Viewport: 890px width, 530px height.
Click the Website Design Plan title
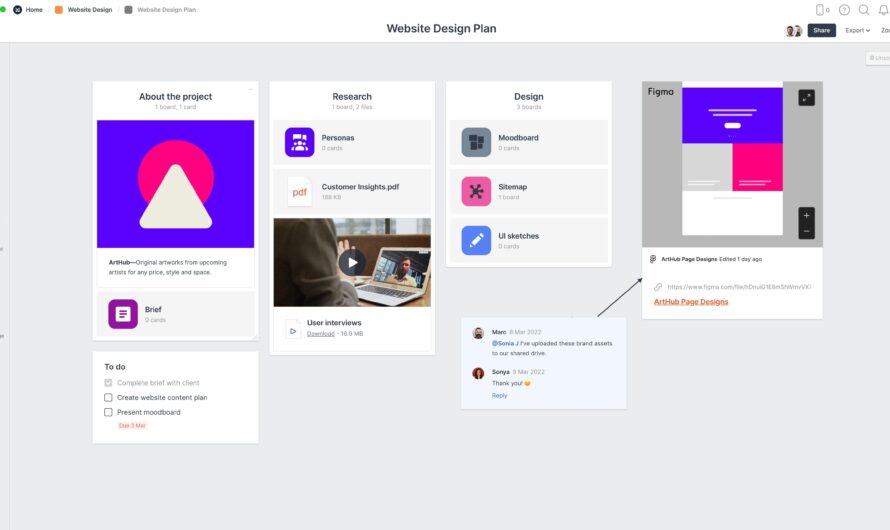[x=441, y=28]
